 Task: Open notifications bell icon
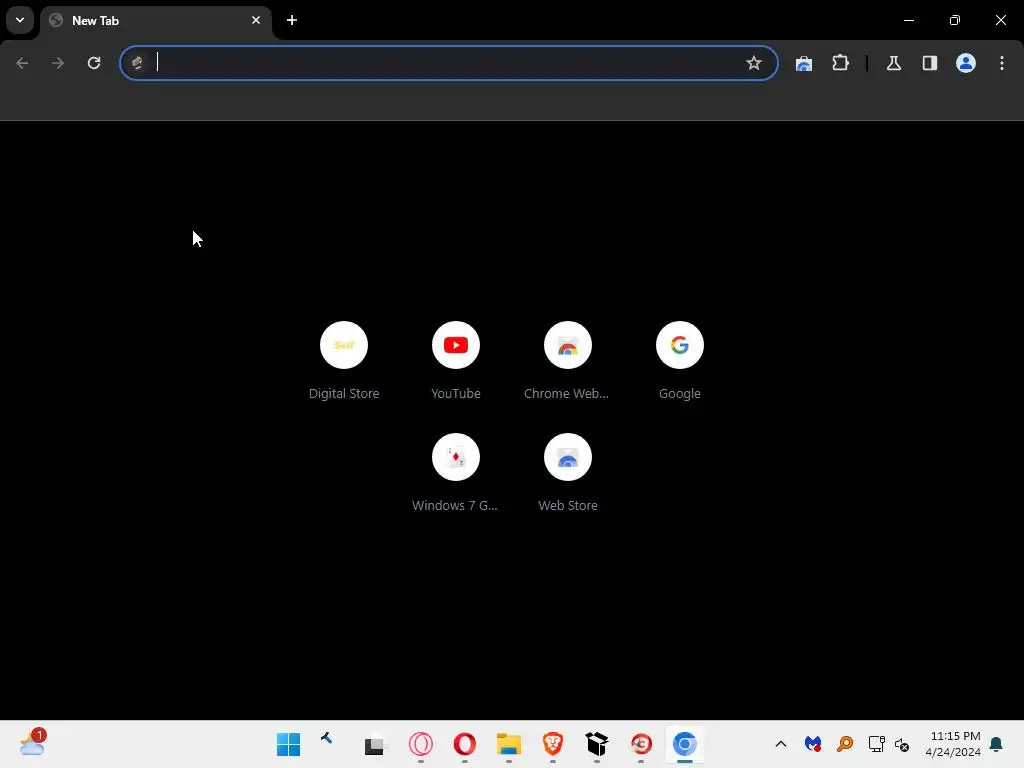click(x=997, y=744)
